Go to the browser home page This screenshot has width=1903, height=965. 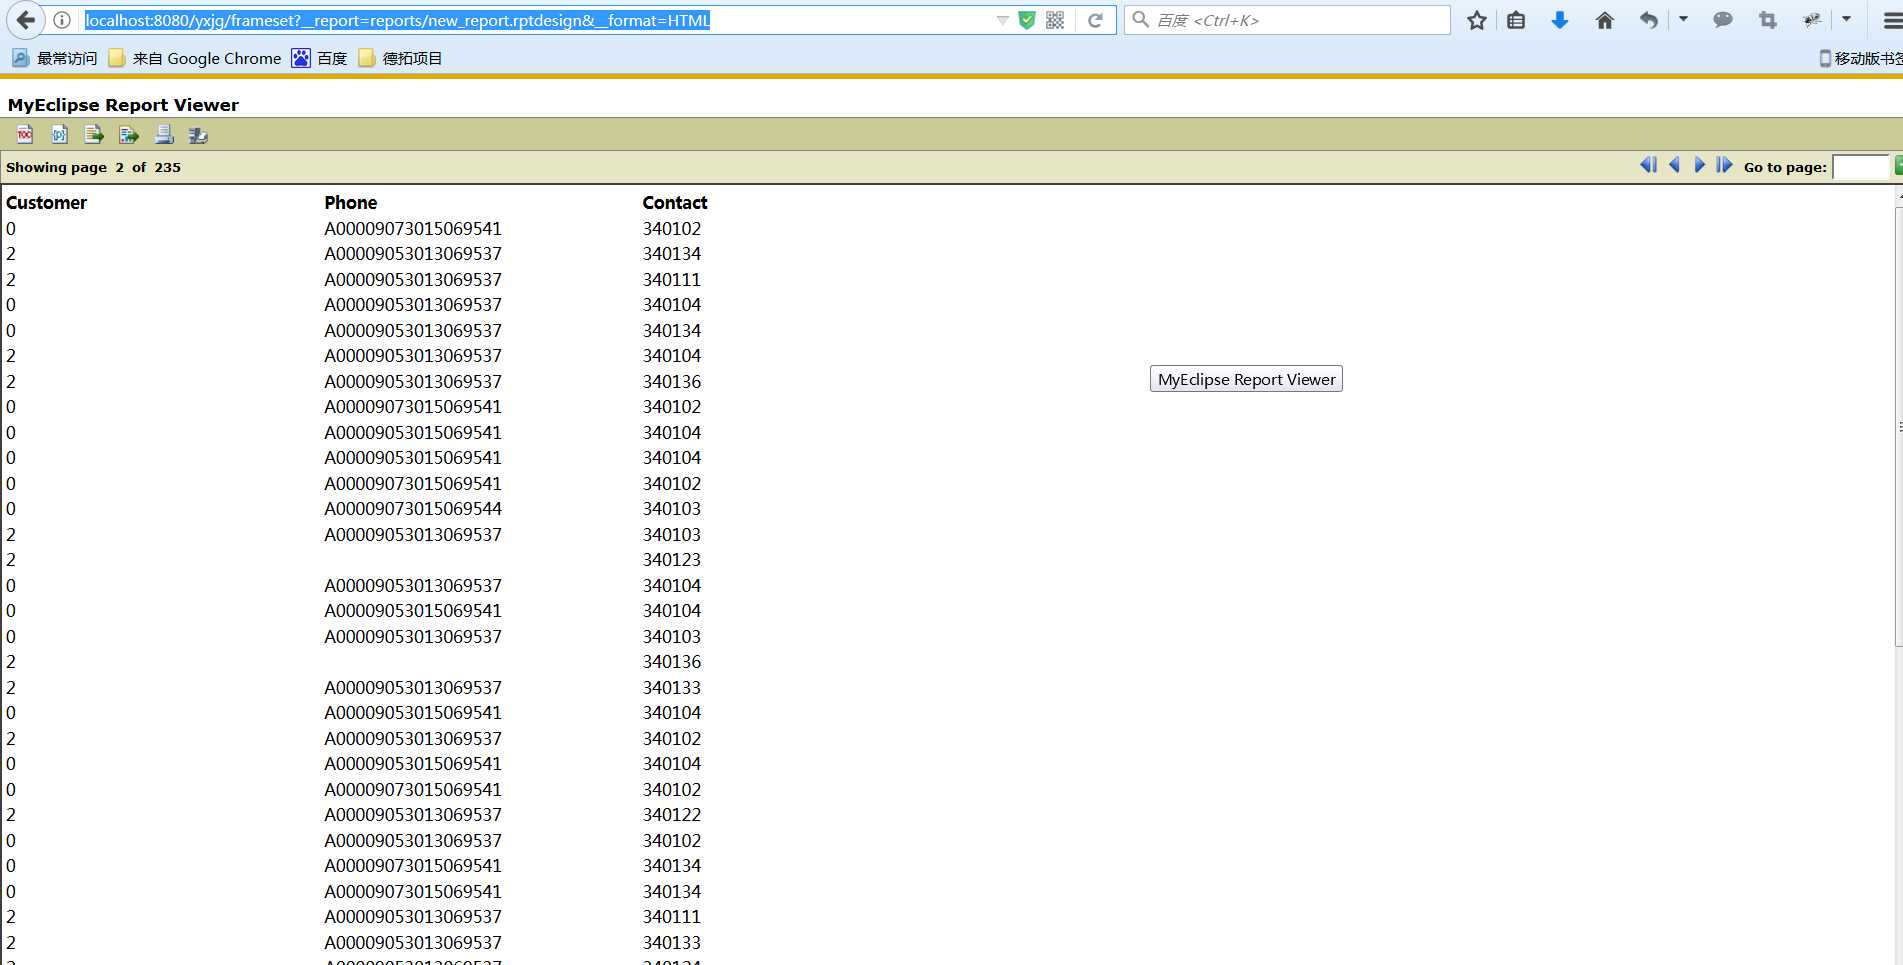pos(1605,20)
